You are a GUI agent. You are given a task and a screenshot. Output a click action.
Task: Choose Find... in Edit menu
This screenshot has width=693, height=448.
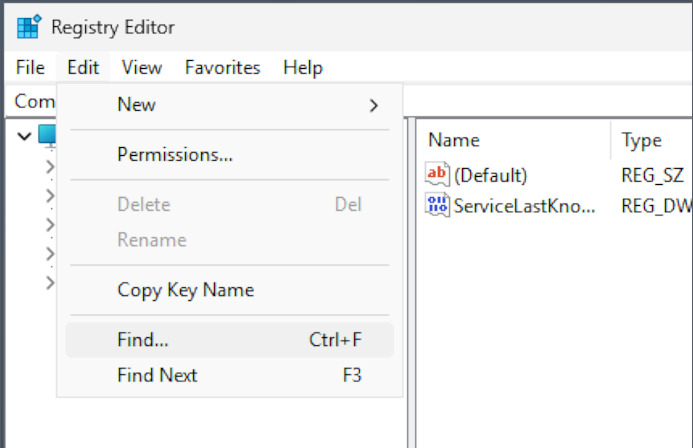tap(229, 340)
